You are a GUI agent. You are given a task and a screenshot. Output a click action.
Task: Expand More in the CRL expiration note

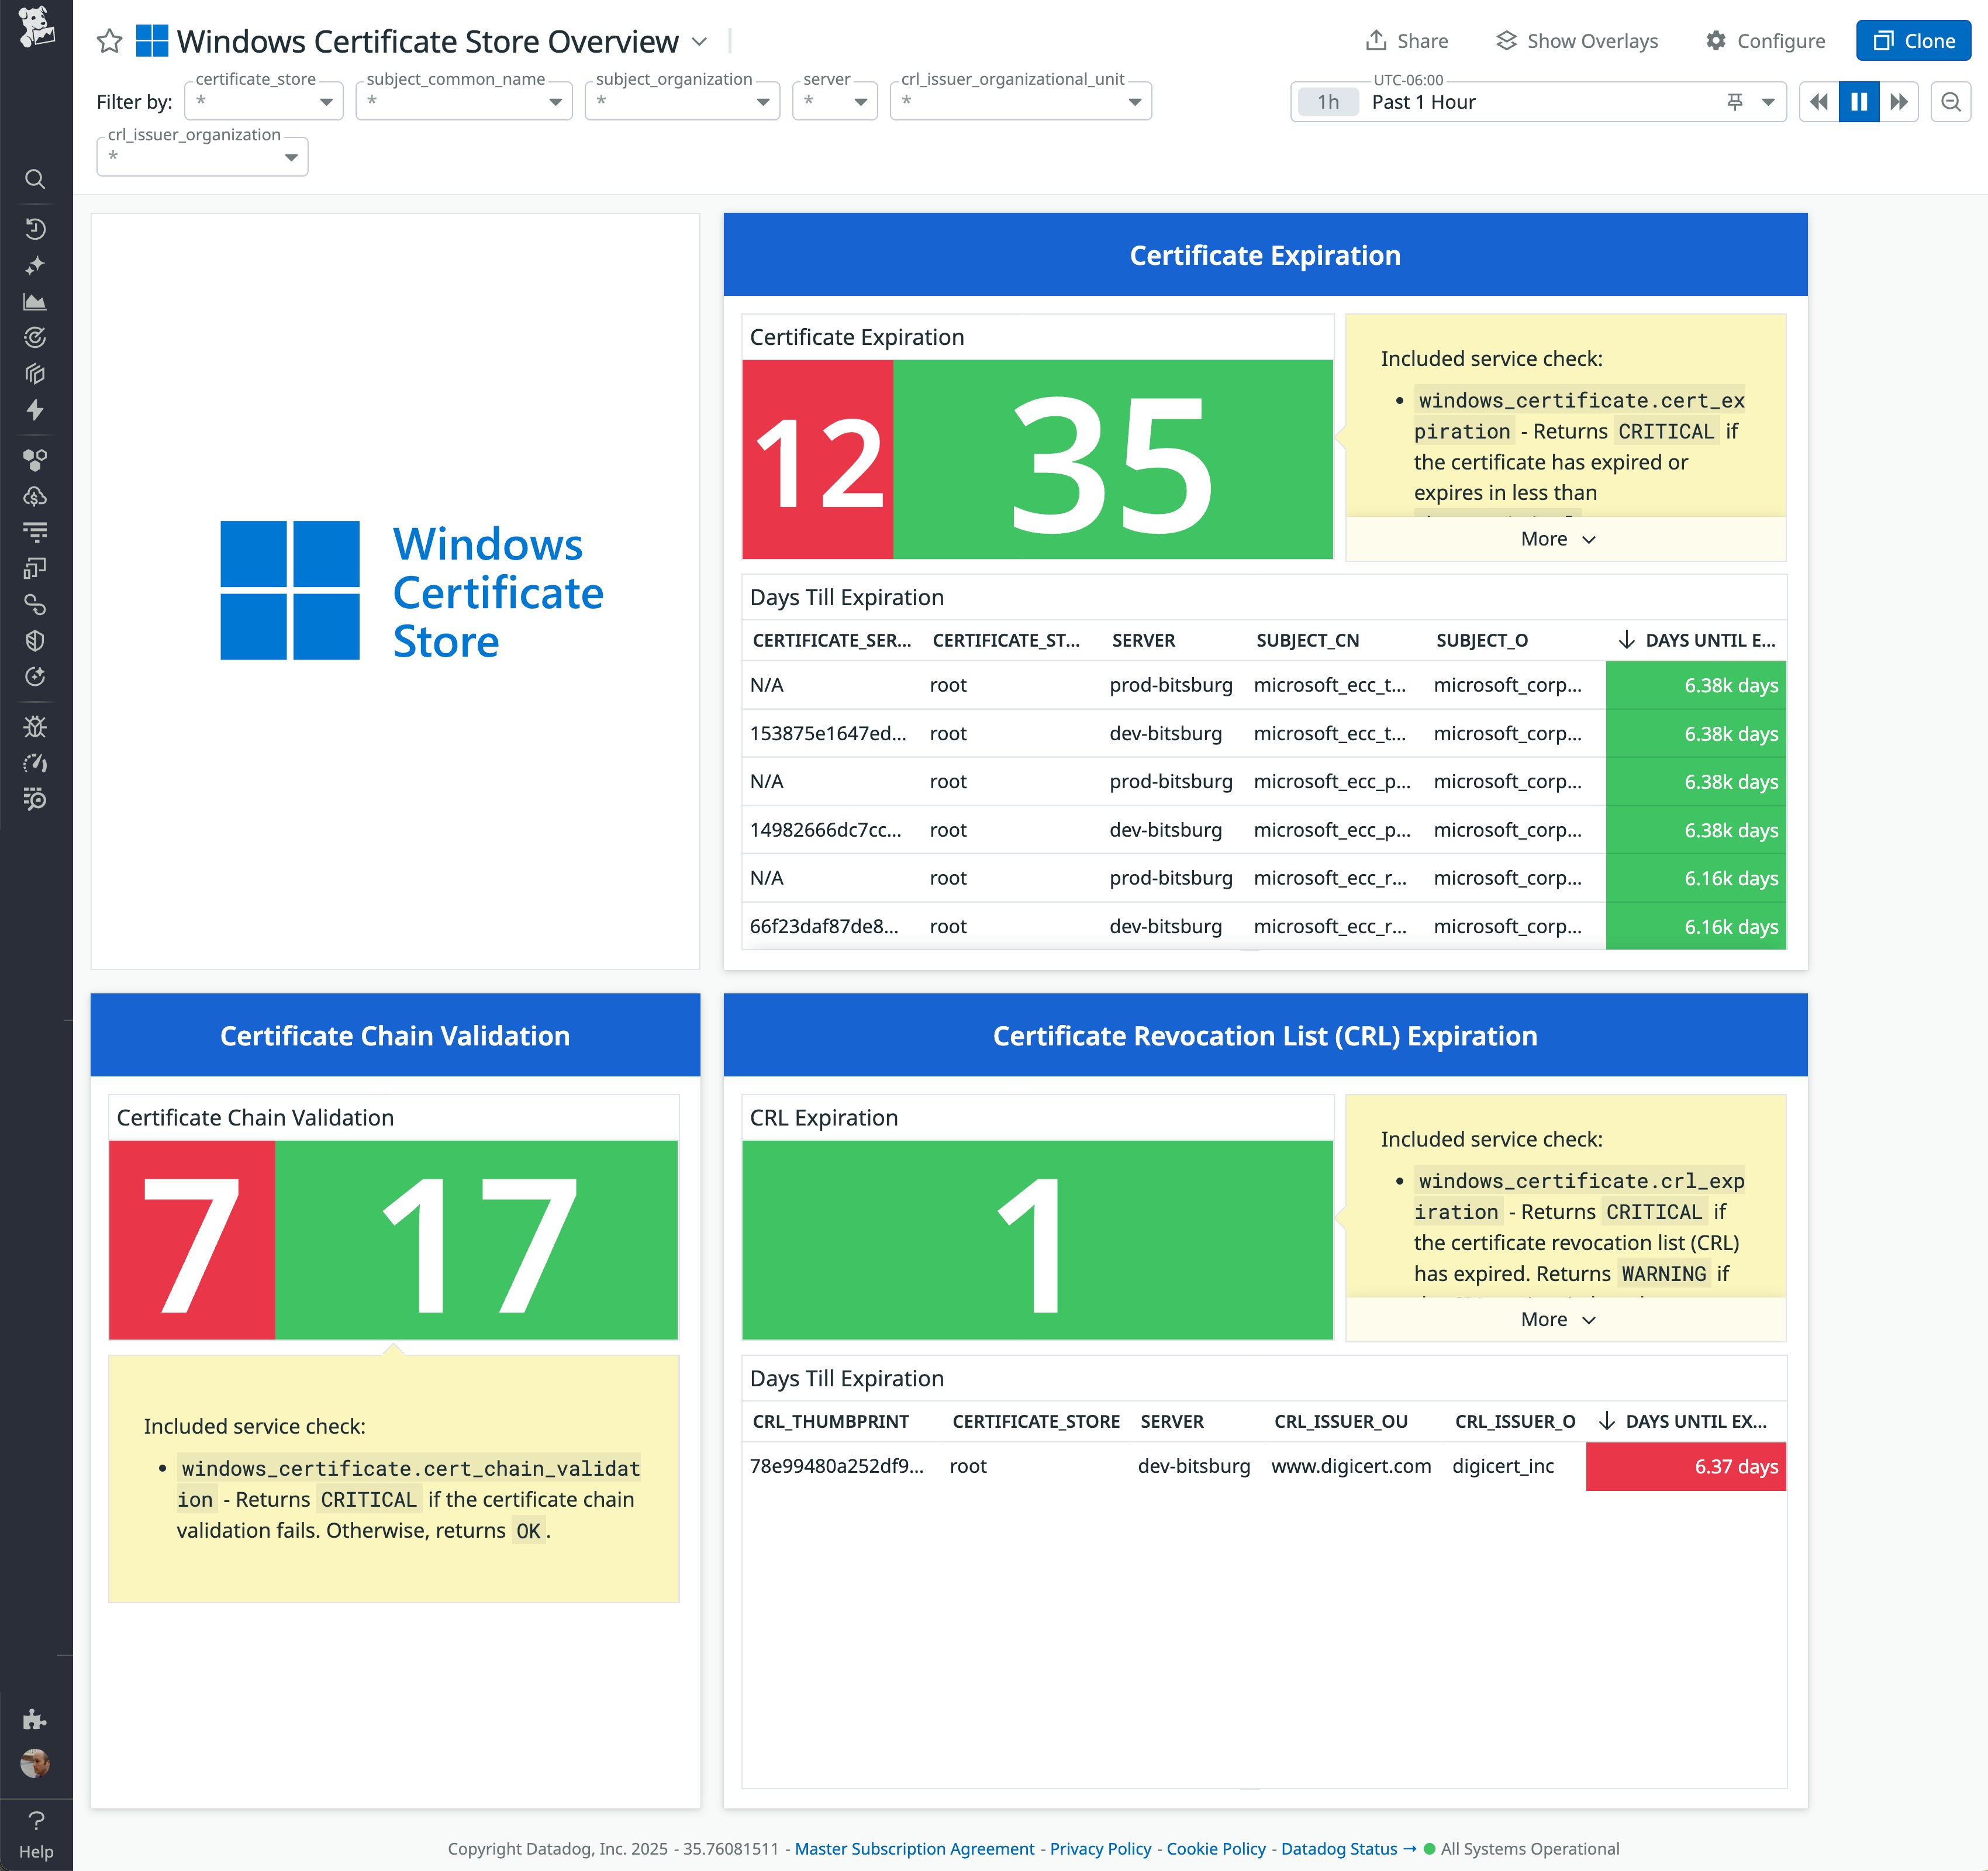point(1558,1320)
